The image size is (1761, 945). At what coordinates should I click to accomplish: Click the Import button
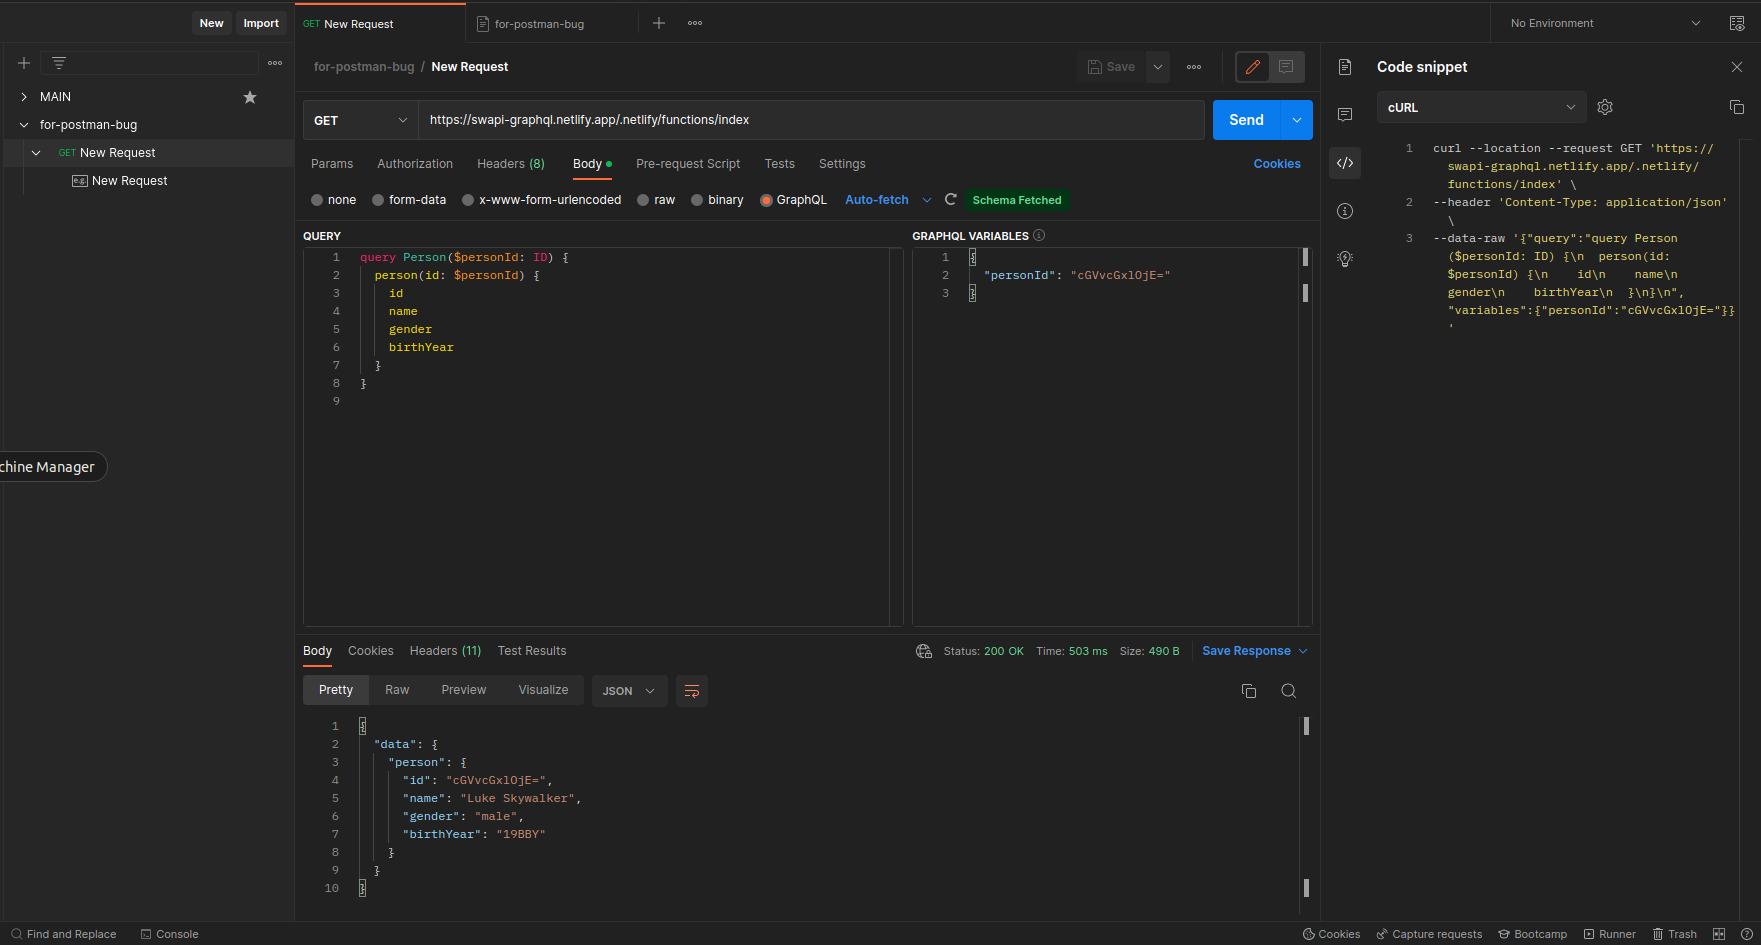(x=261, y=23)
